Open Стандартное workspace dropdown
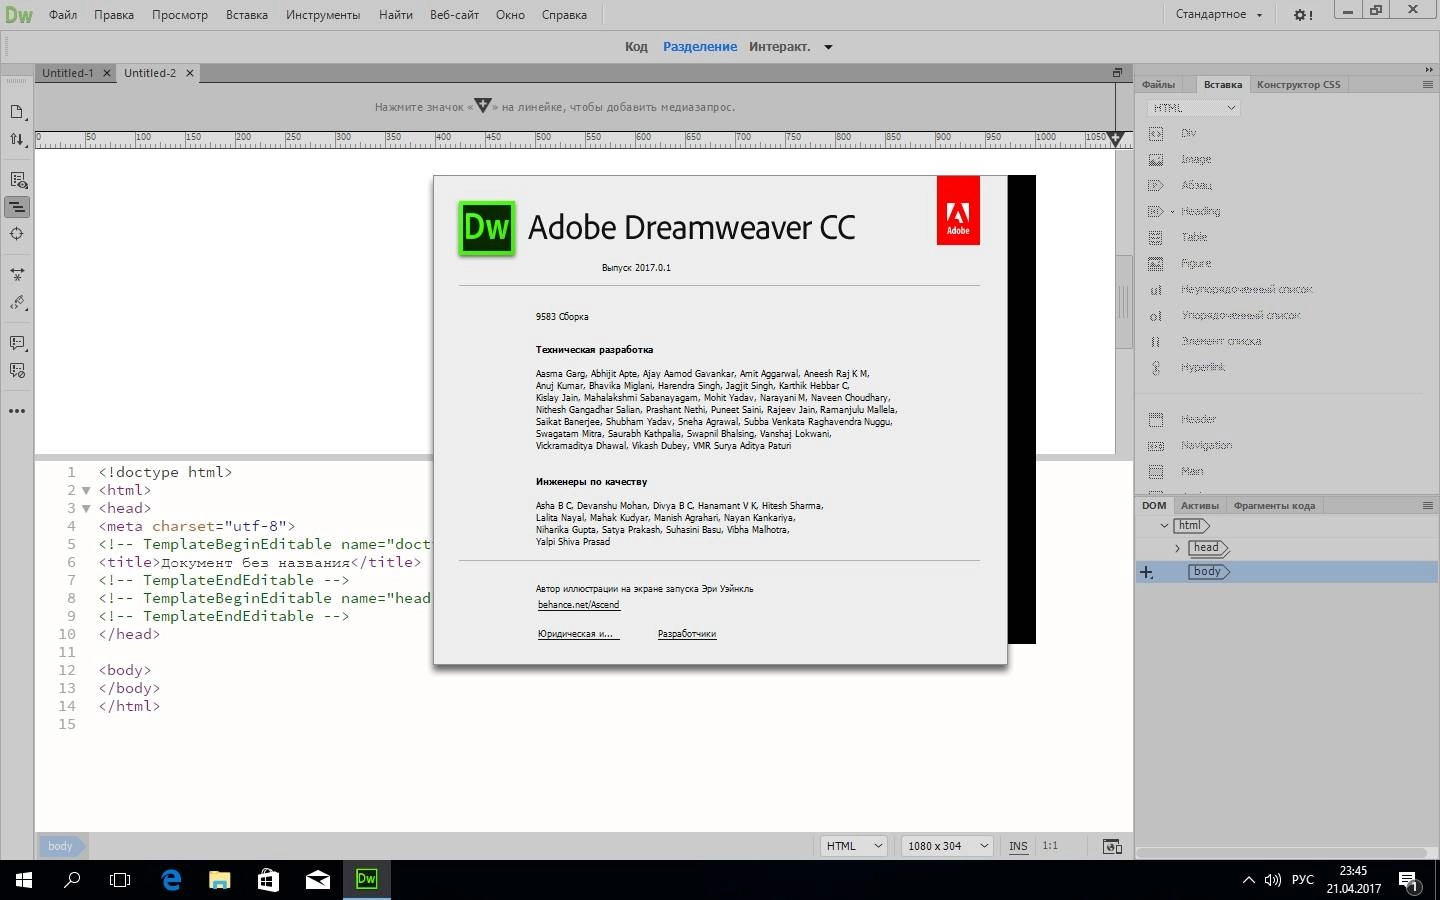This screenshot has width=1440, height=900. (x=1219, y=14)
